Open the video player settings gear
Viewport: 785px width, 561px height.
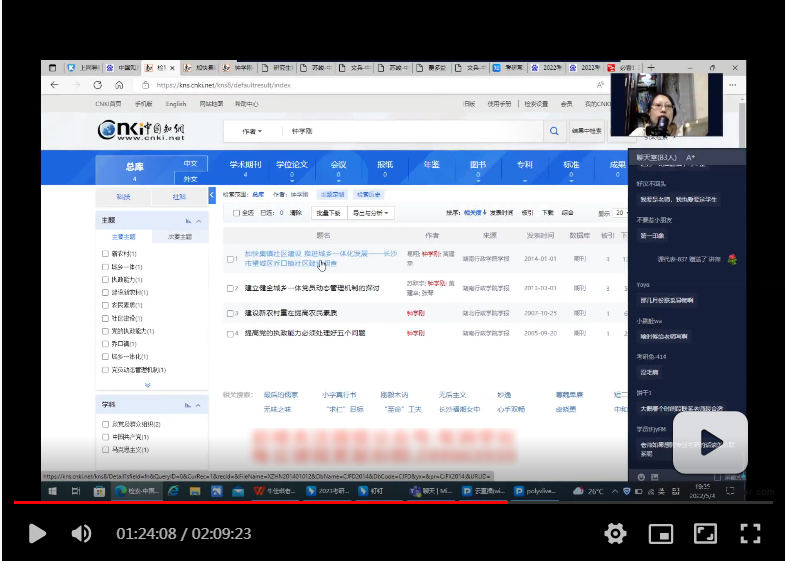point(615,533)
